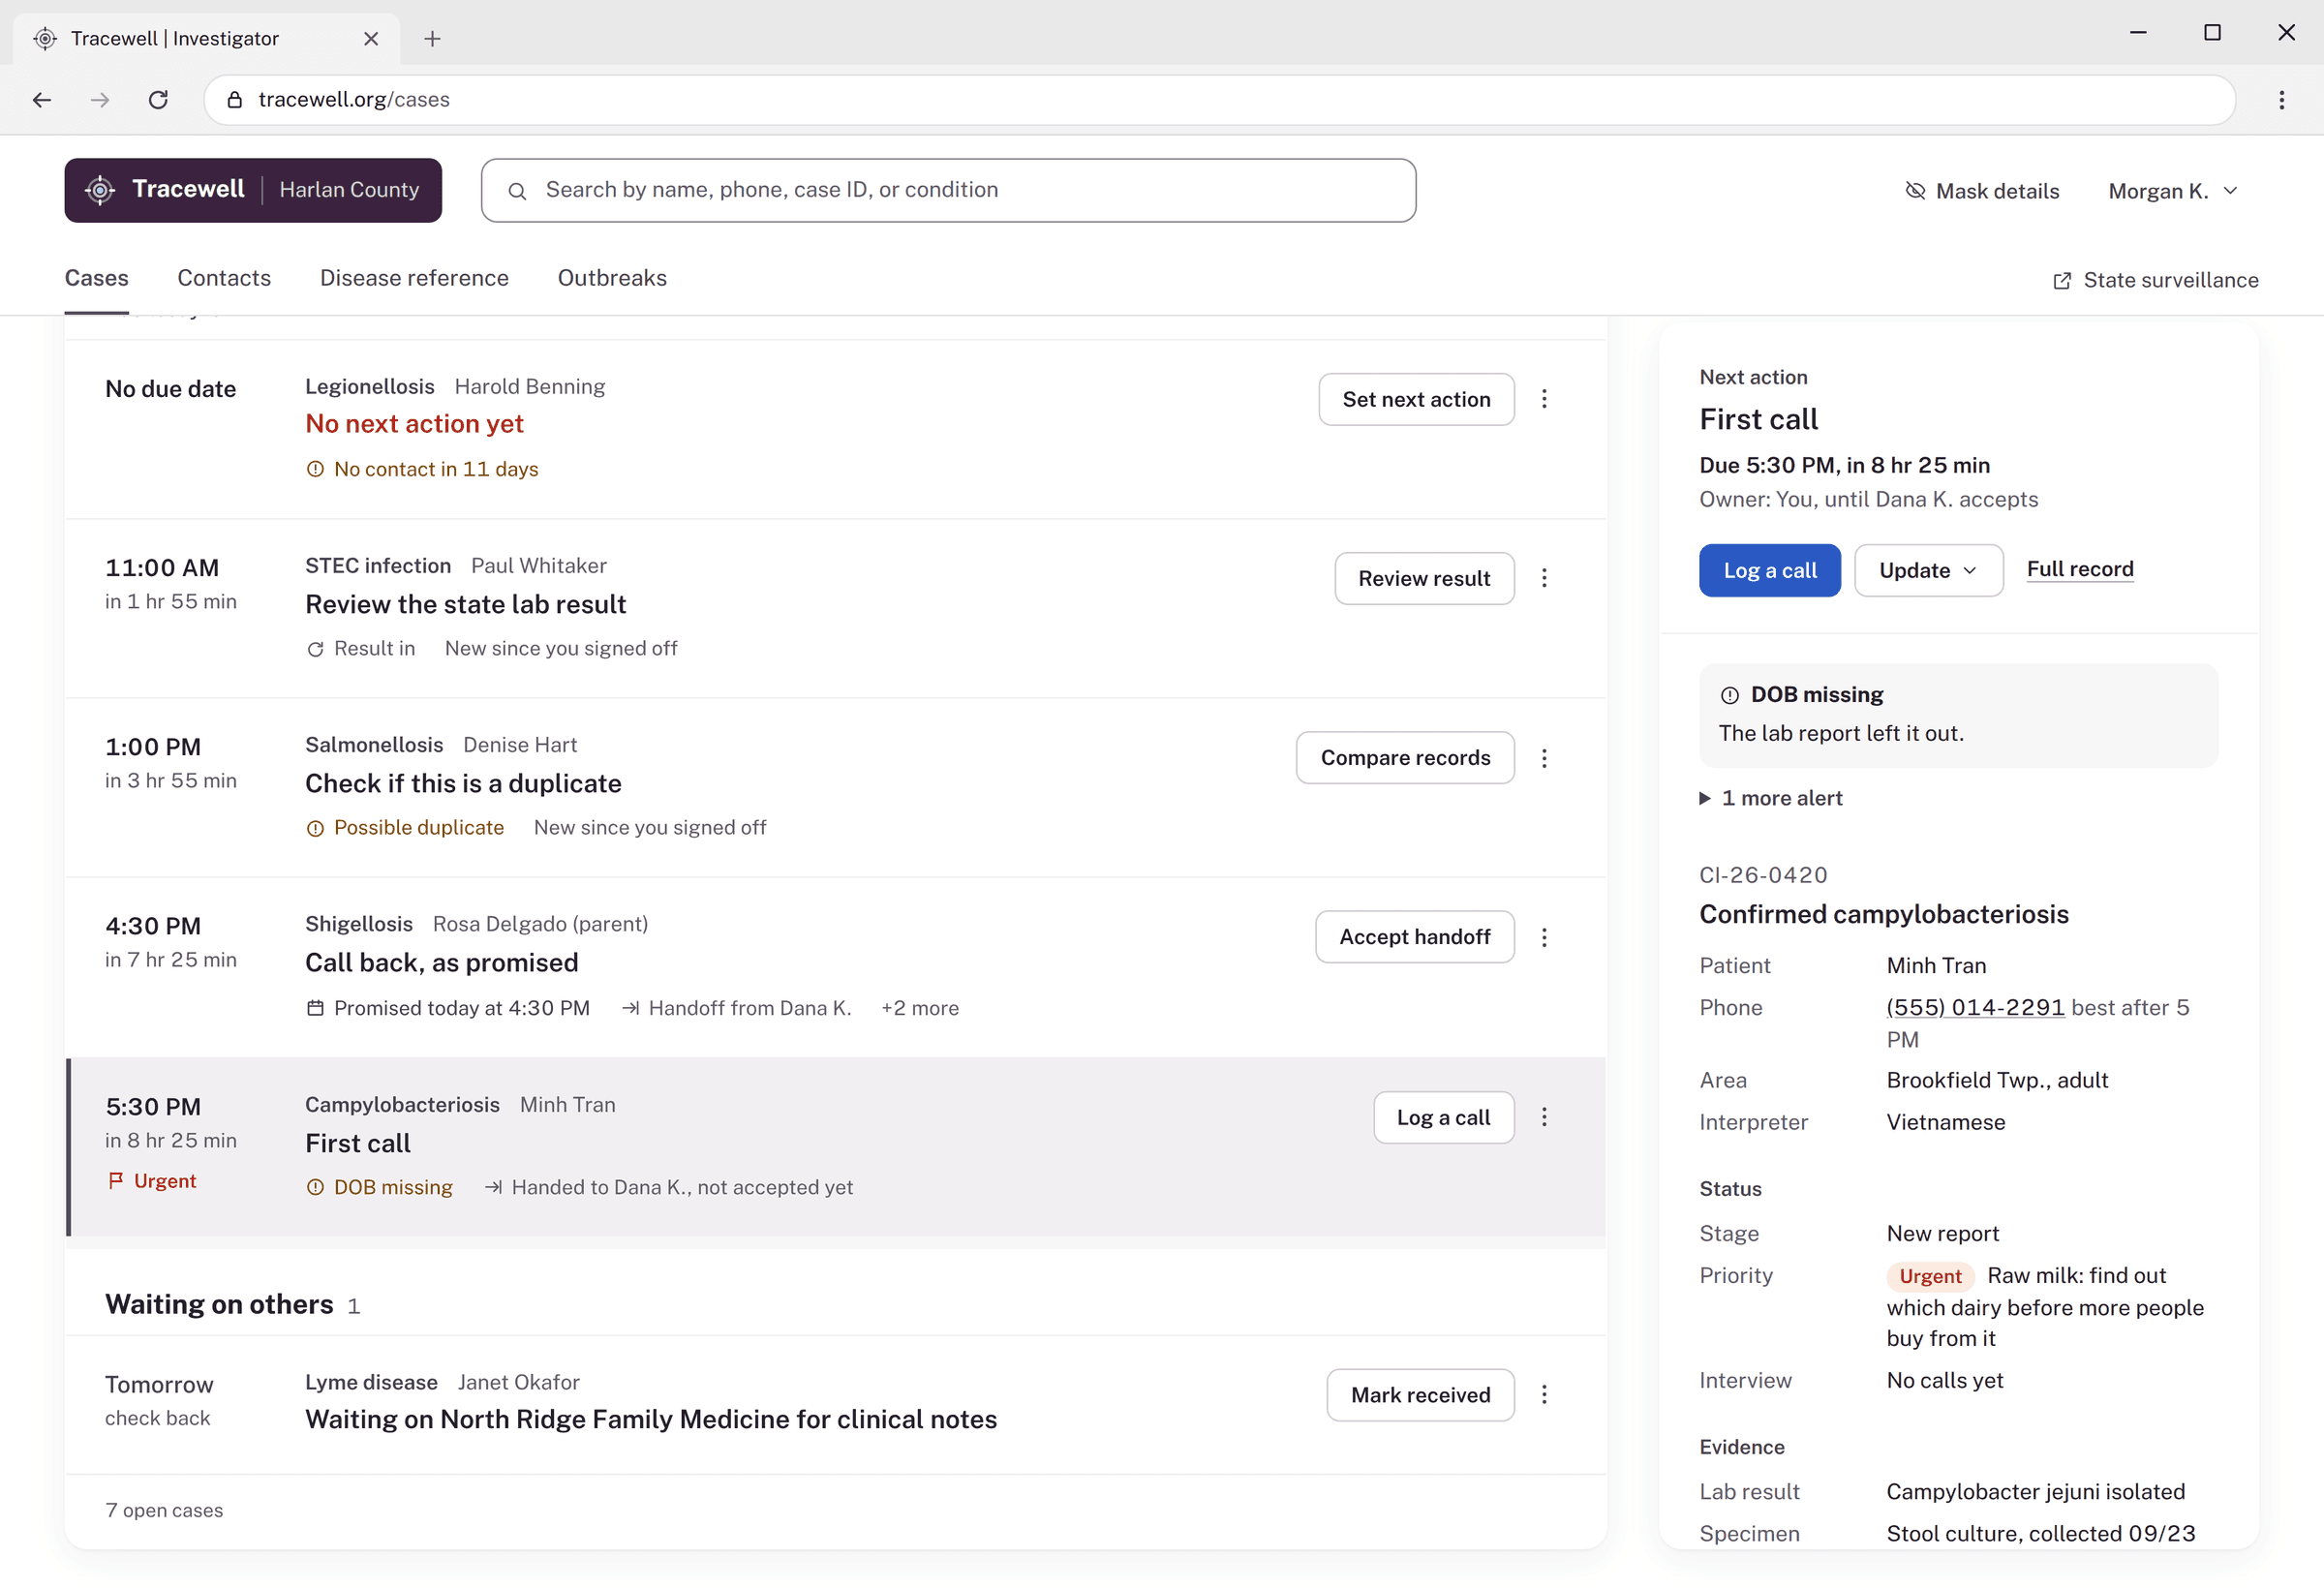Open the more menu for Rosa Delgado

(1544, 937)
